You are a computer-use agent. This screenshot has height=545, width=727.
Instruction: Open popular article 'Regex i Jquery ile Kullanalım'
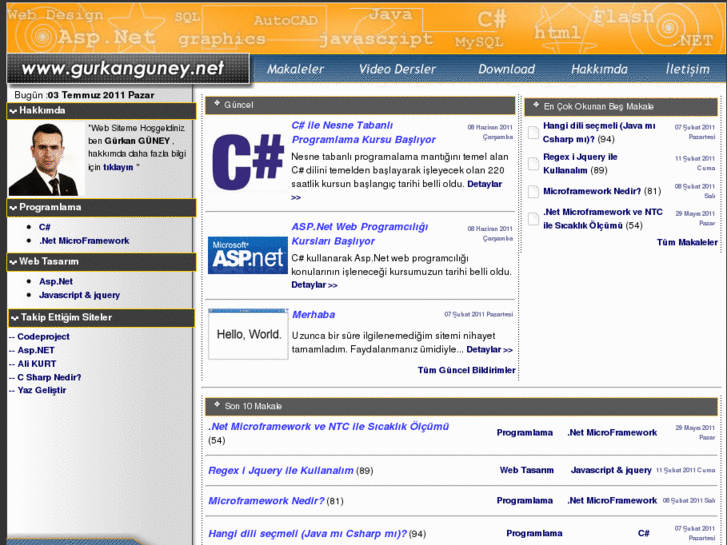pos(580,164)
